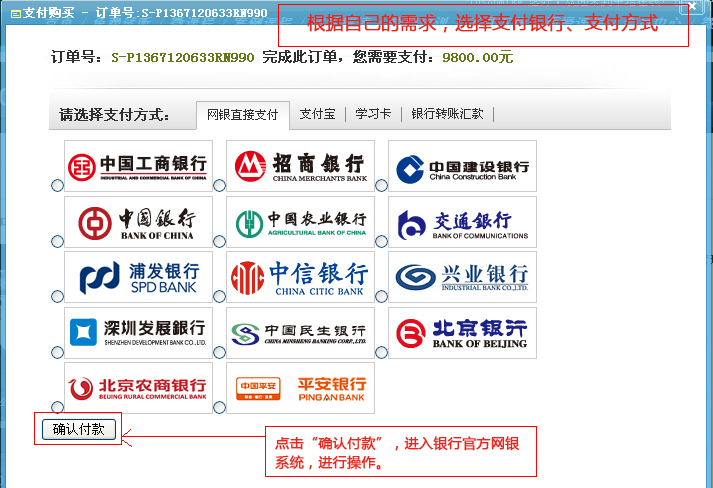Screen dimensions: 713x488
Task: Select the 北京农商银行 radio option
Action: coord(57,407)
